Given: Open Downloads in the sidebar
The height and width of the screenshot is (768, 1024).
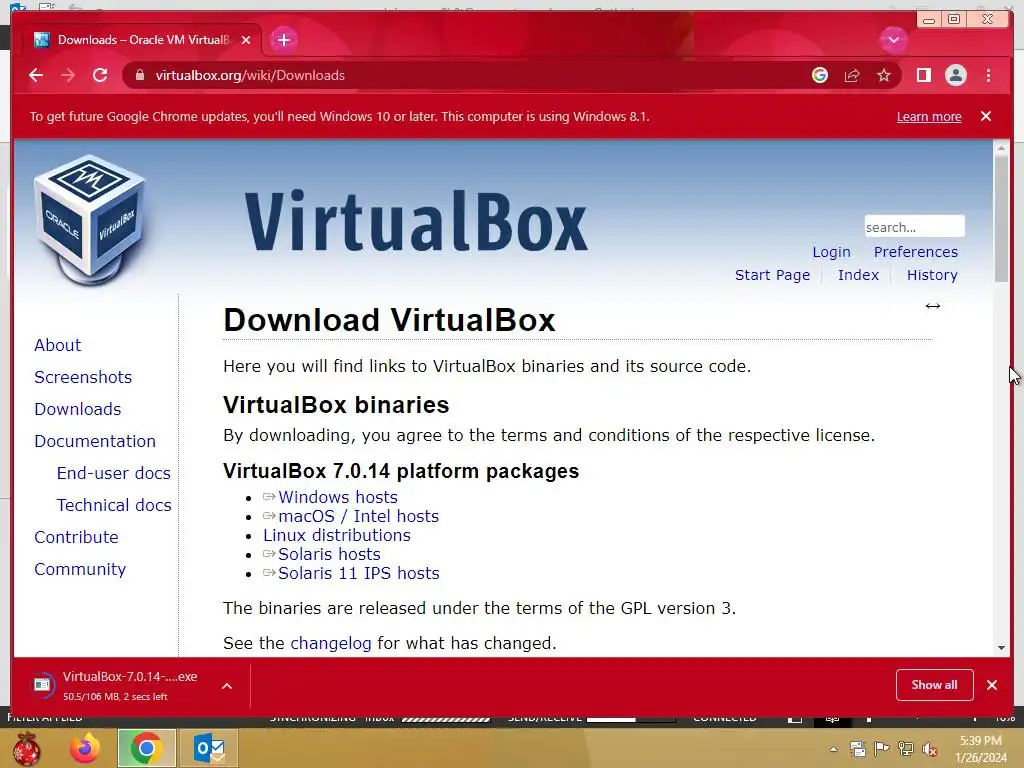Looking at the screenshot, I should tap(78, 409).
